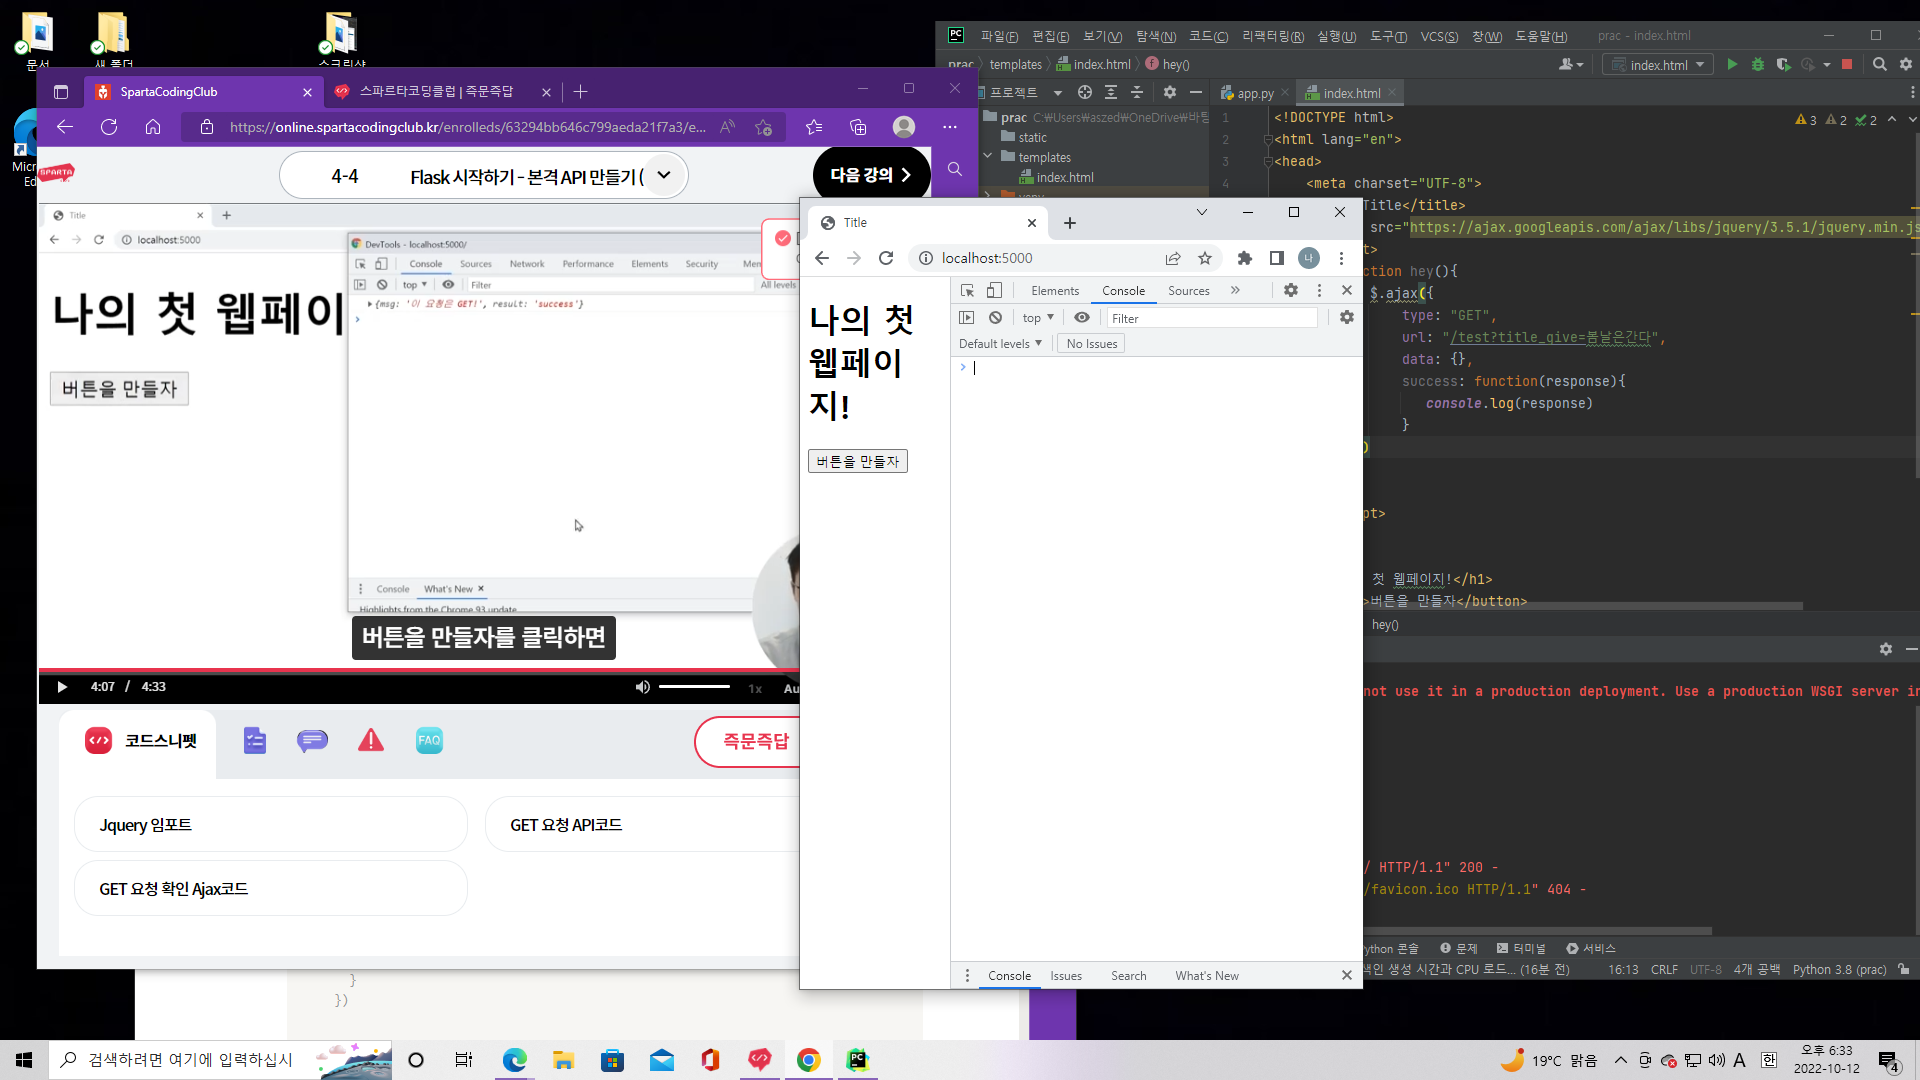Open the red warning report icon
Image resolution: width=1920 pixels, height=1080 pixels.
click(371, 741)
